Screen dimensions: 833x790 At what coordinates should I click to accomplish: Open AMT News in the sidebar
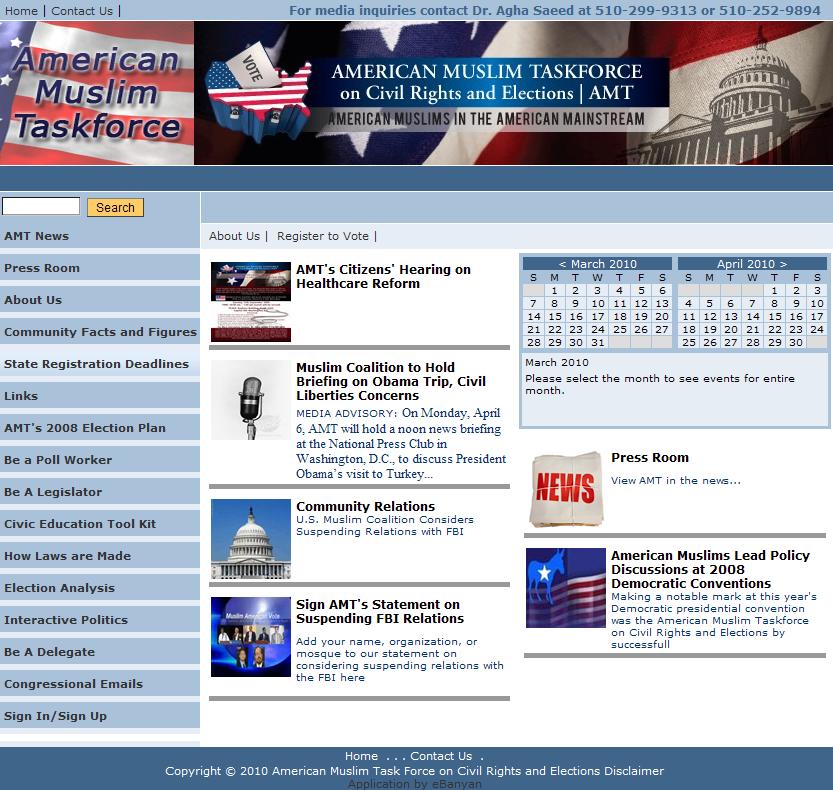[x=100, y=236]
